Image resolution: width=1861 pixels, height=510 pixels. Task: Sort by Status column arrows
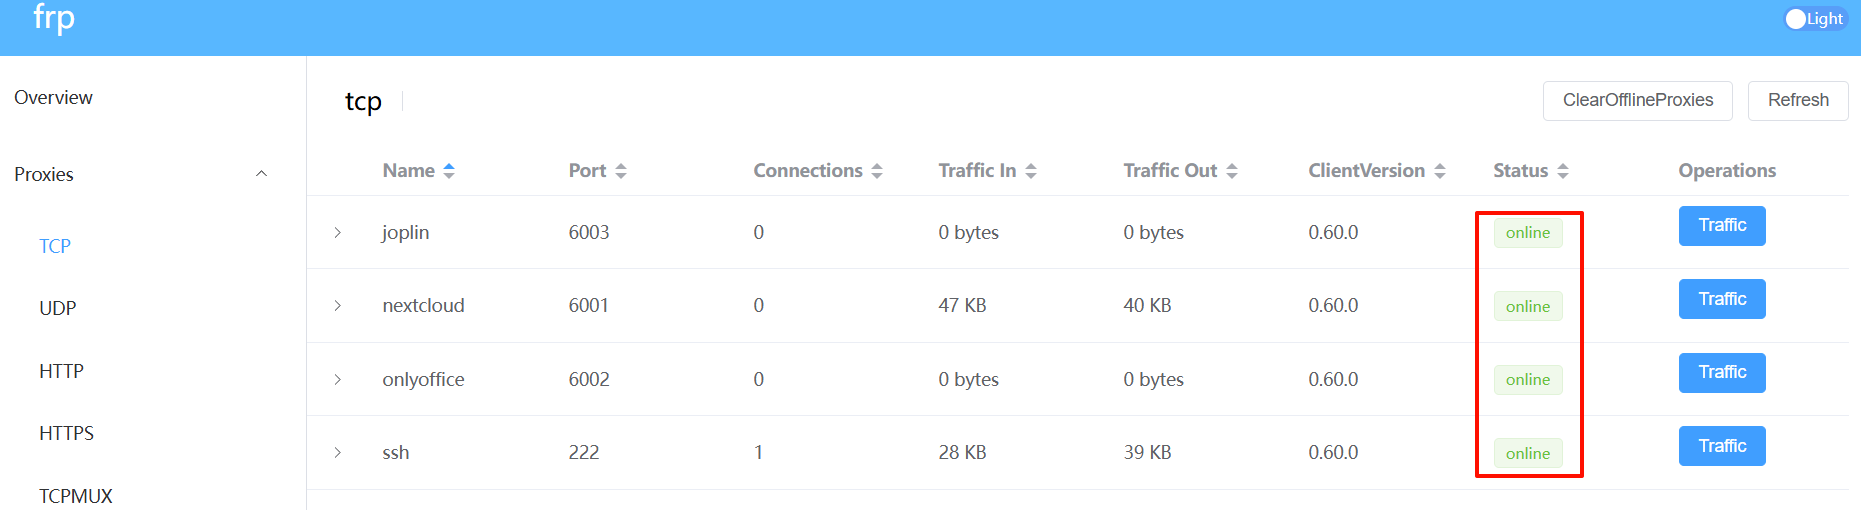click(x=1563, y=171)
